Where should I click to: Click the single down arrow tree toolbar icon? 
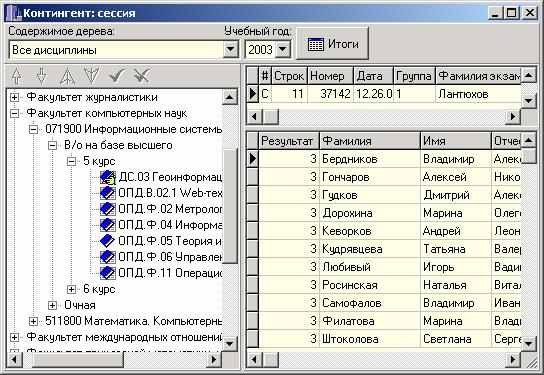pyautogui.click(x=42, y=76)
